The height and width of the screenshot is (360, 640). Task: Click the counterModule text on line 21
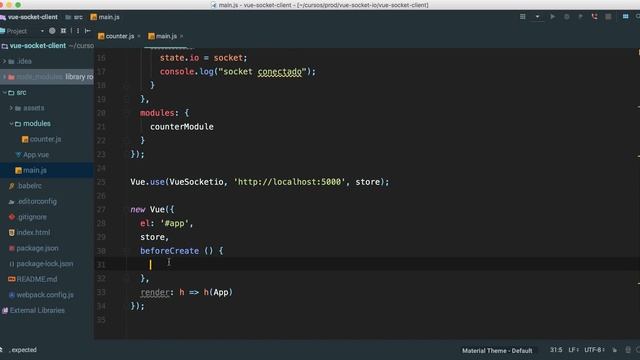(x=182, y=127)
